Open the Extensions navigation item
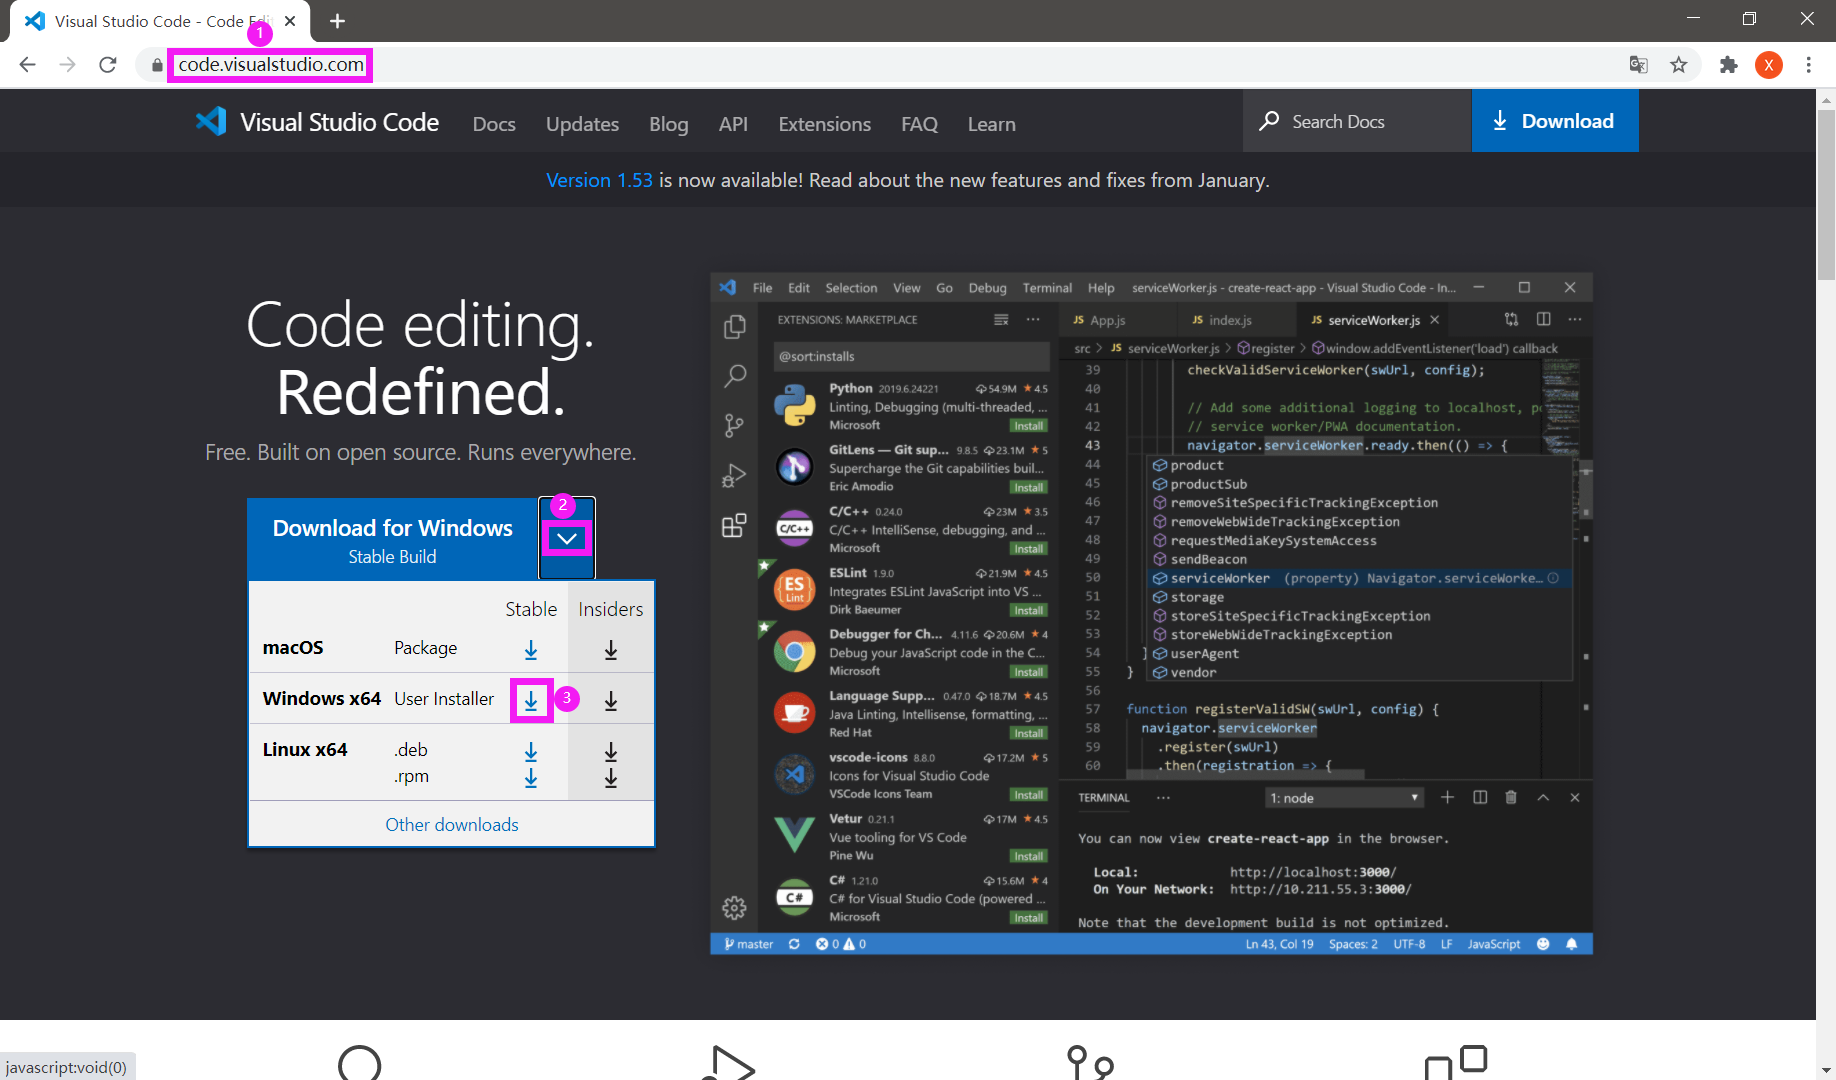This screenshot has width=1836, height=1080. coord(825,124)
